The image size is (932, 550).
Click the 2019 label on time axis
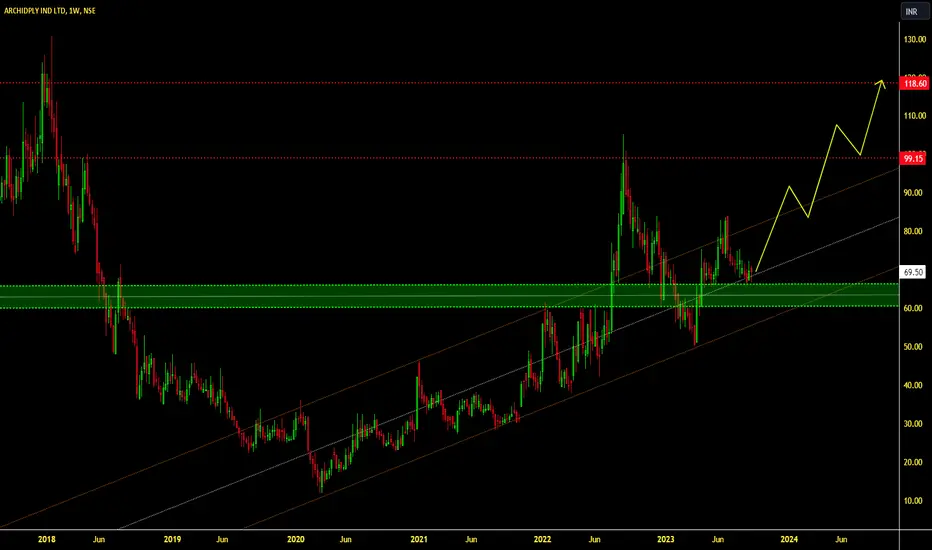tap(172, 539)
